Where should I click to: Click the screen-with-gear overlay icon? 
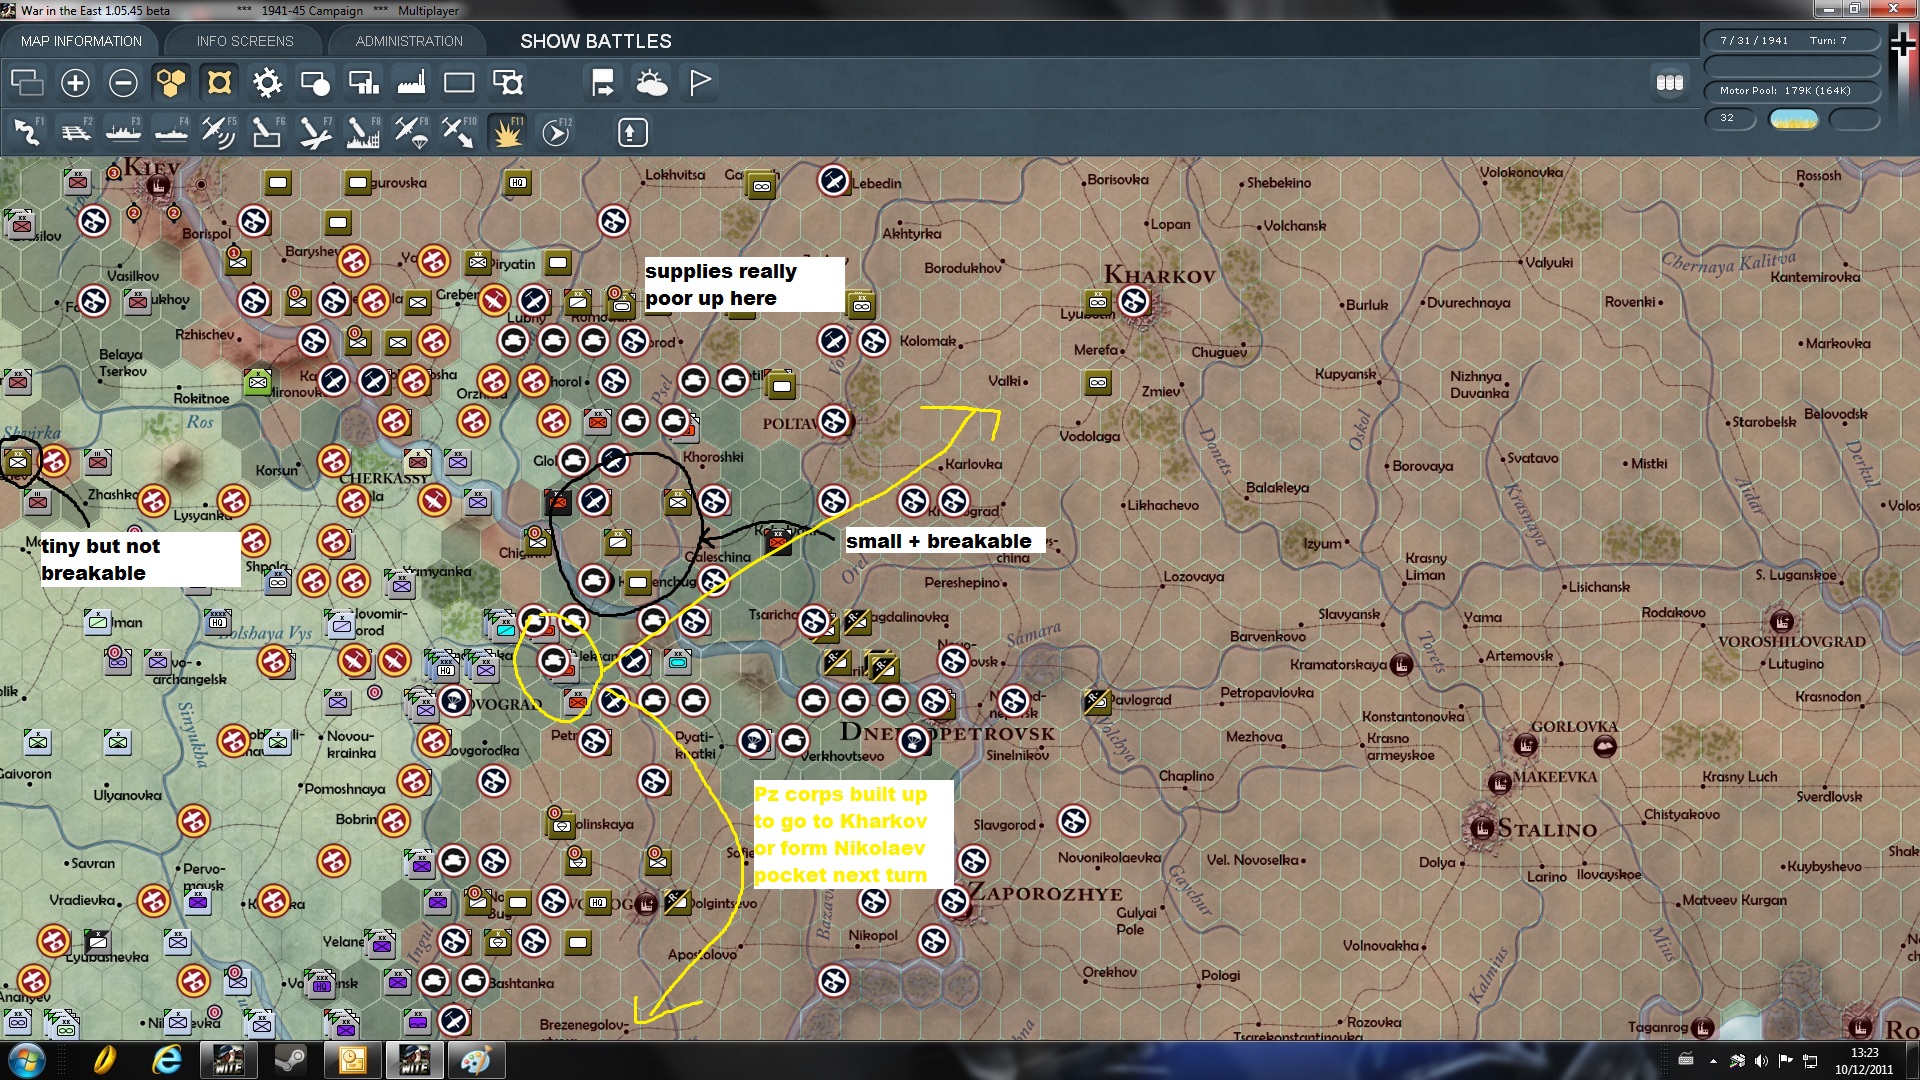[507, 82]
